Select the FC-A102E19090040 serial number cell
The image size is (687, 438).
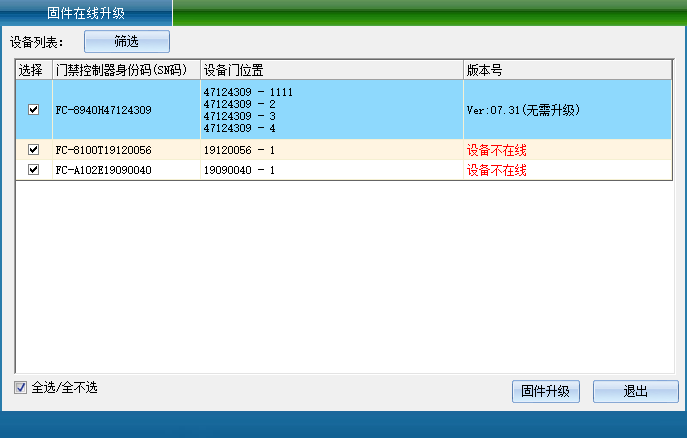[104, 170]
